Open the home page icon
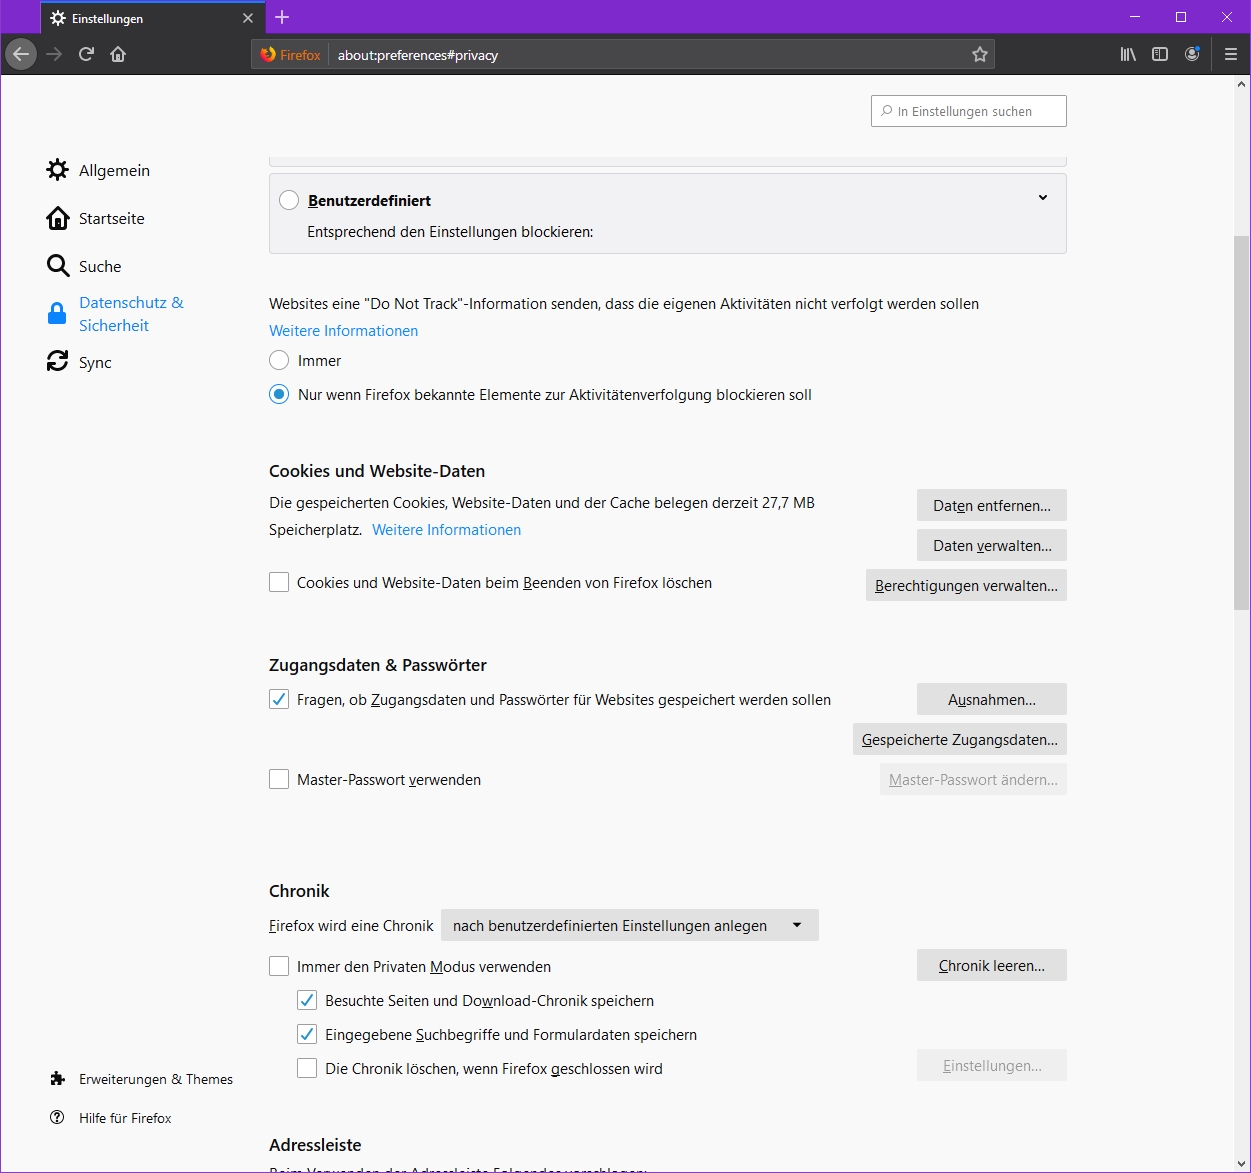The width and height of the screenshot is (1251, 1173). coord(118,54)
